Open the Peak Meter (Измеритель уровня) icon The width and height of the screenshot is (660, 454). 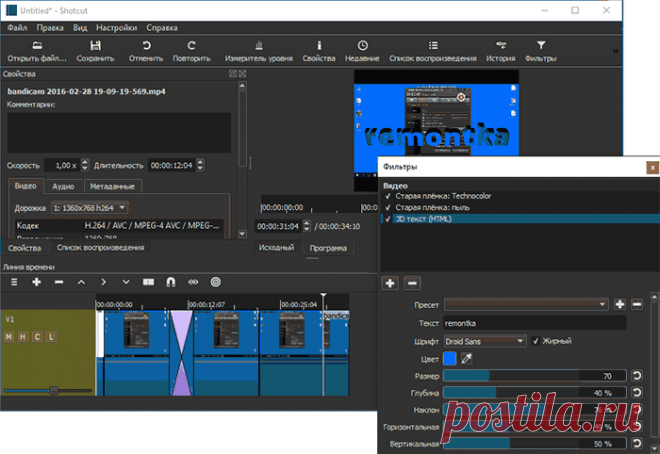[259, 45]
